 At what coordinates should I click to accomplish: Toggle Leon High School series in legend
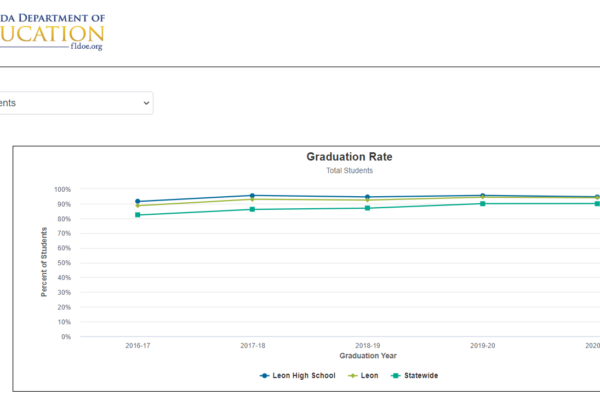click(297, 376)
